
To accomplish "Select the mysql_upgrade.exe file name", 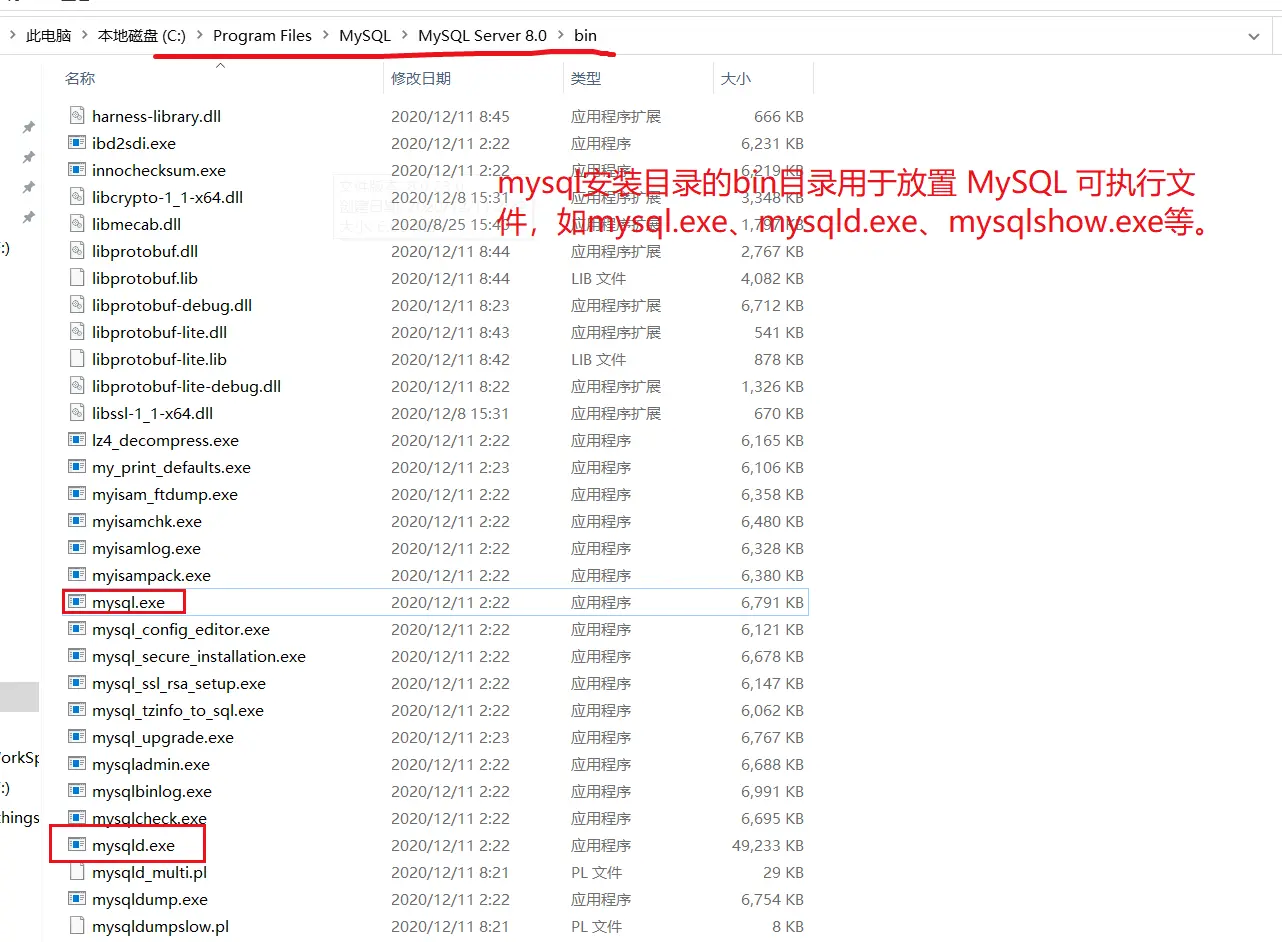I will 163,737.
